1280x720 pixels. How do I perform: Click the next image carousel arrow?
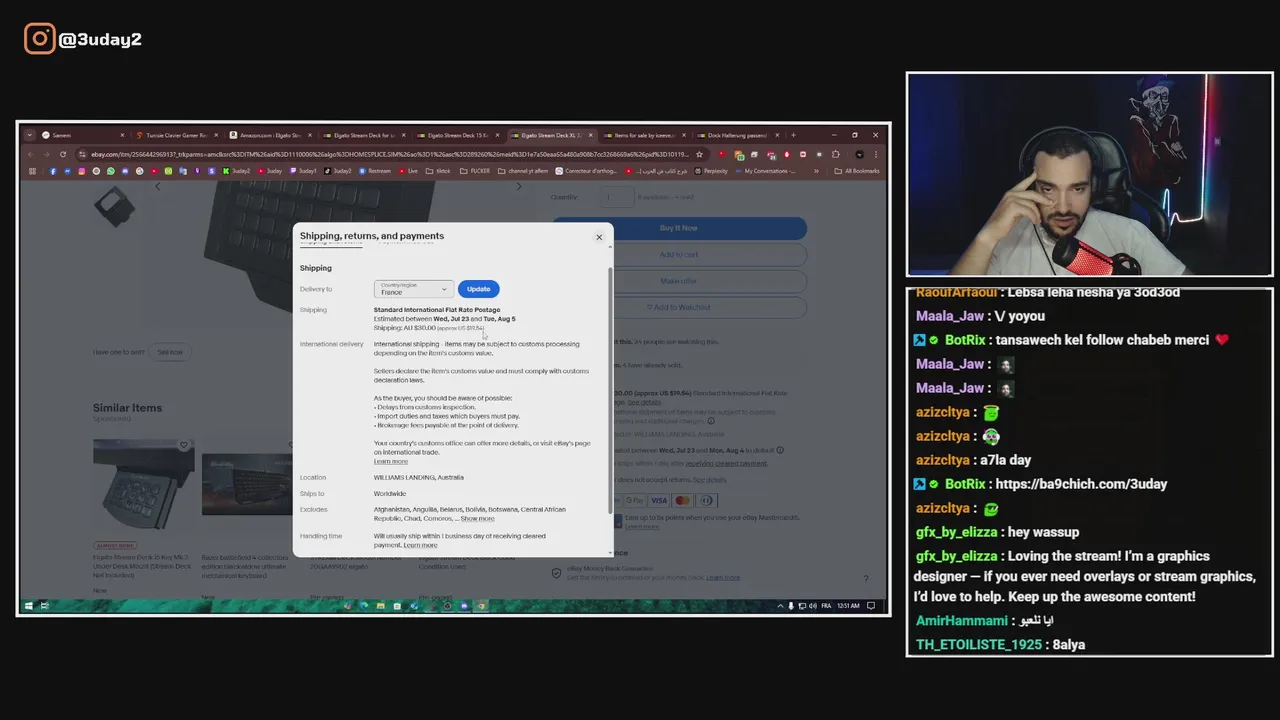[518, 187]
